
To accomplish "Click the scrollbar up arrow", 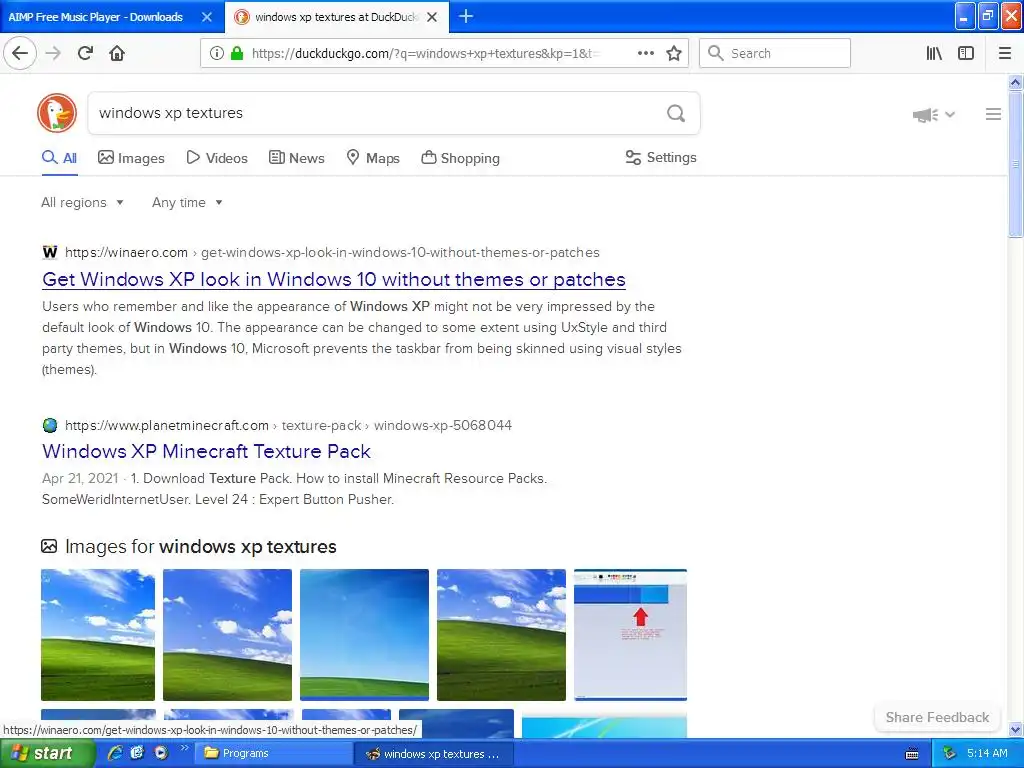I will (x=1015, y=82).
